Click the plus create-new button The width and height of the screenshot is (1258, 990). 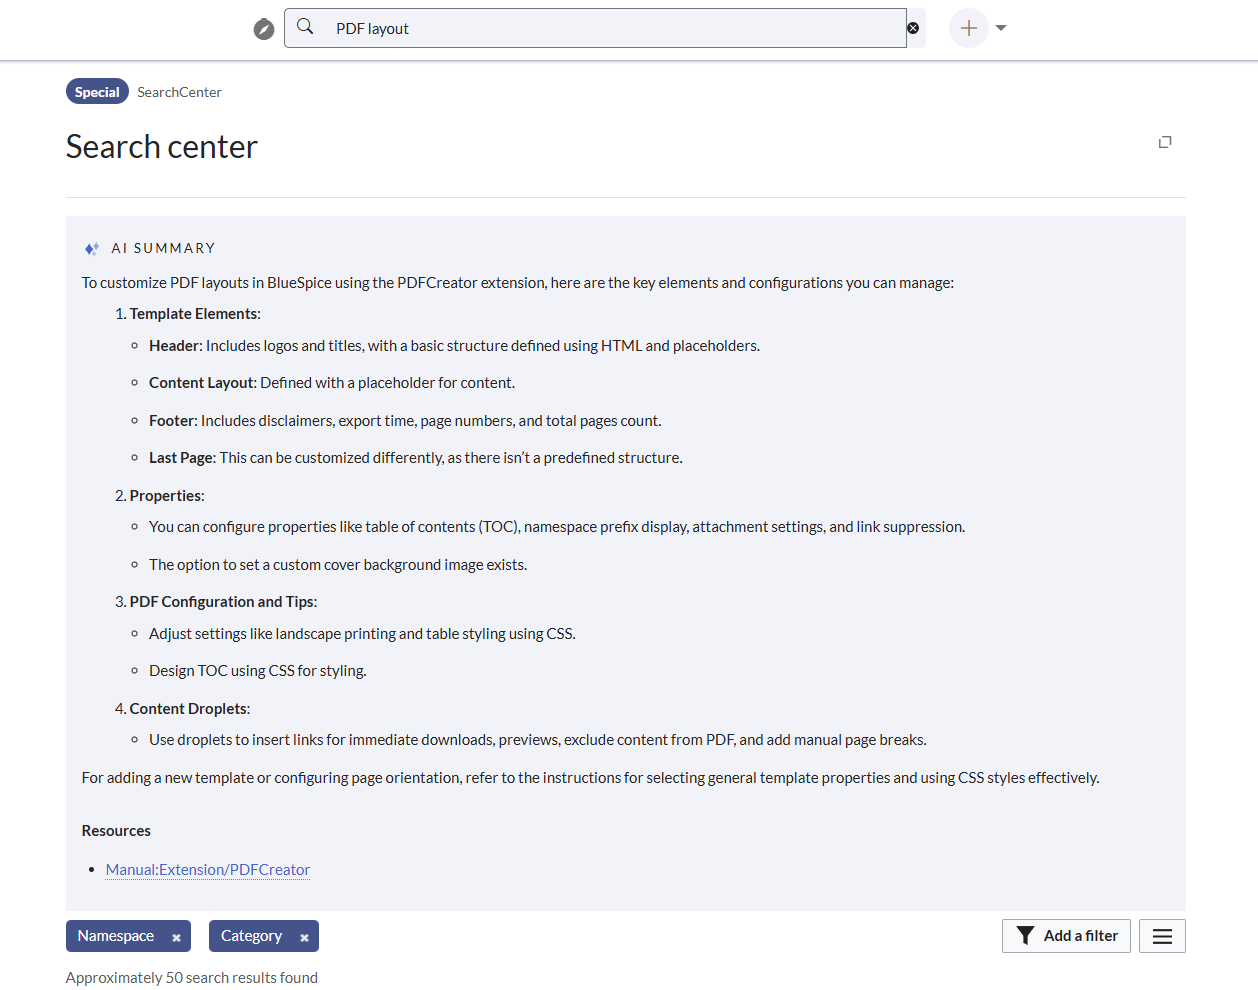point(968,28)
